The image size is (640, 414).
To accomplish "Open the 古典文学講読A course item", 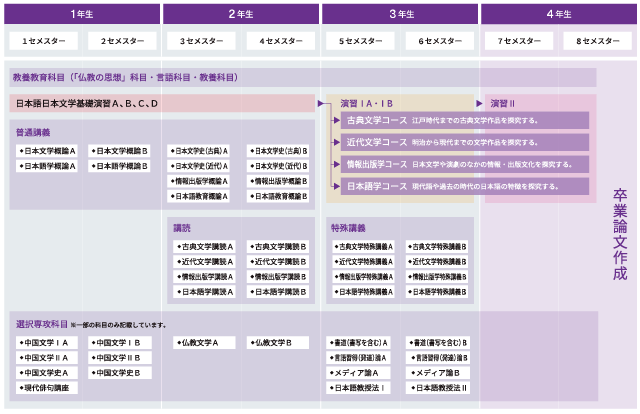I will (204, 246).
